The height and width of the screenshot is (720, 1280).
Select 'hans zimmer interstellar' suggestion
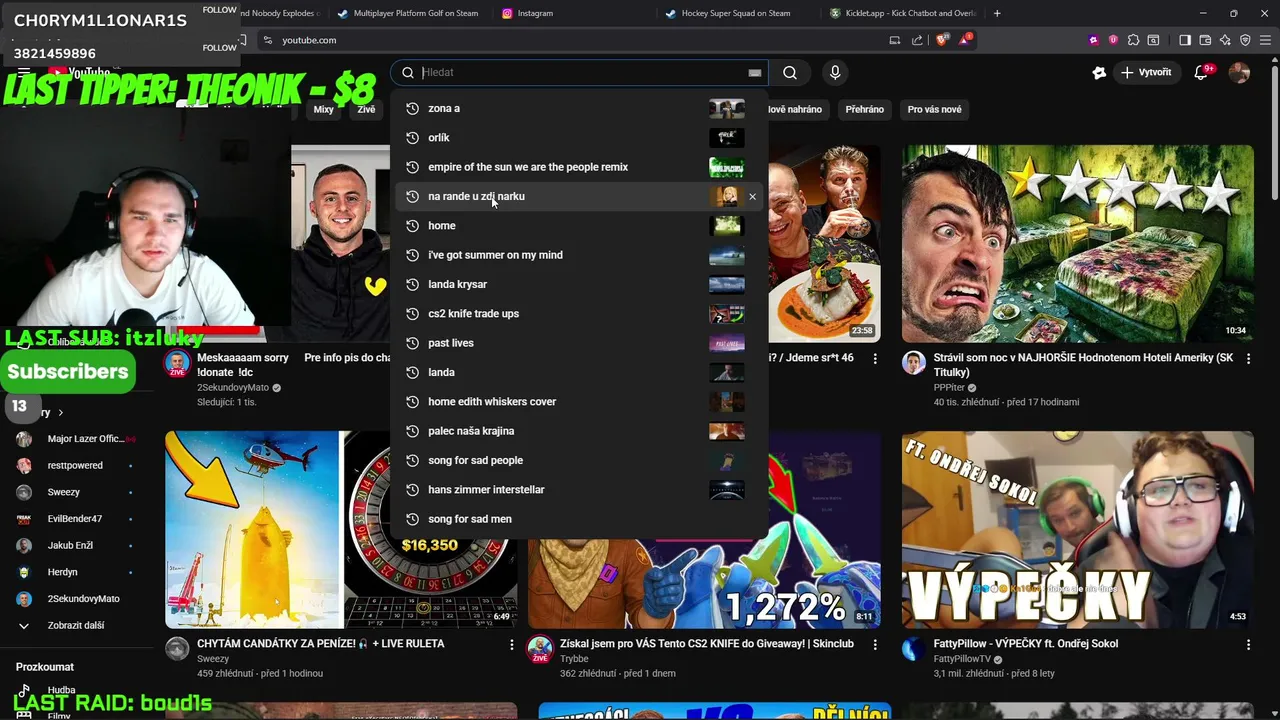[580, 489]
